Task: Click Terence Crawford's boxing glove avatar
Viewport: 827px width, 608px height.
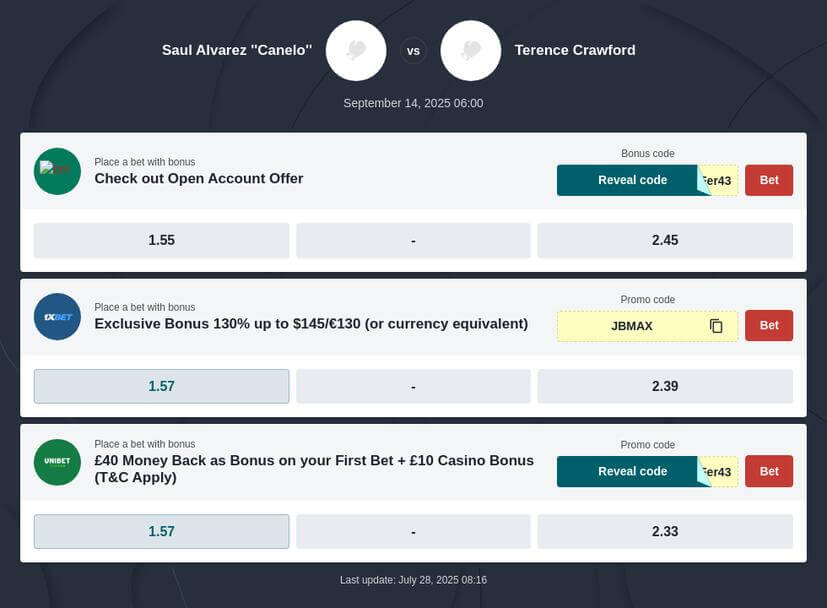Action: pos(470,51)
